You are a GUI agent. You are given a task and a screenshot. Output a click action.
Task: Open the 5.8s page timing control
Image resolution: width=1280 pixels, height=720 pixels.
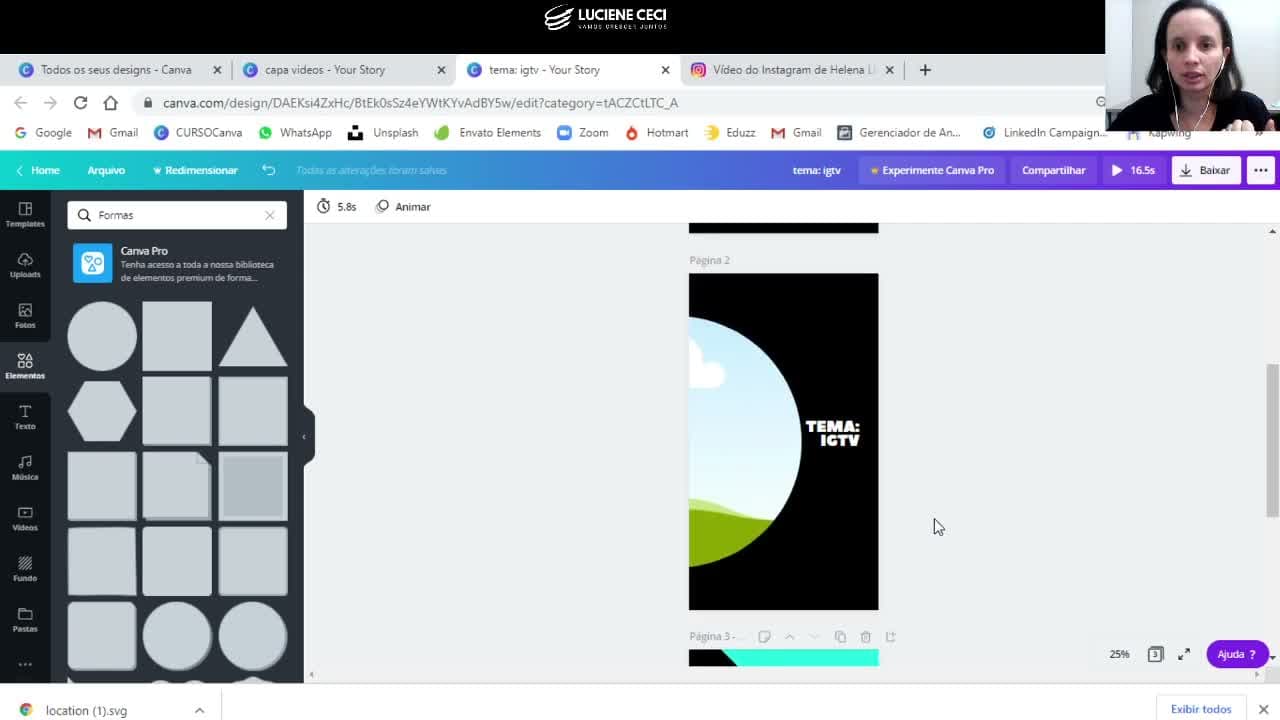336,206
